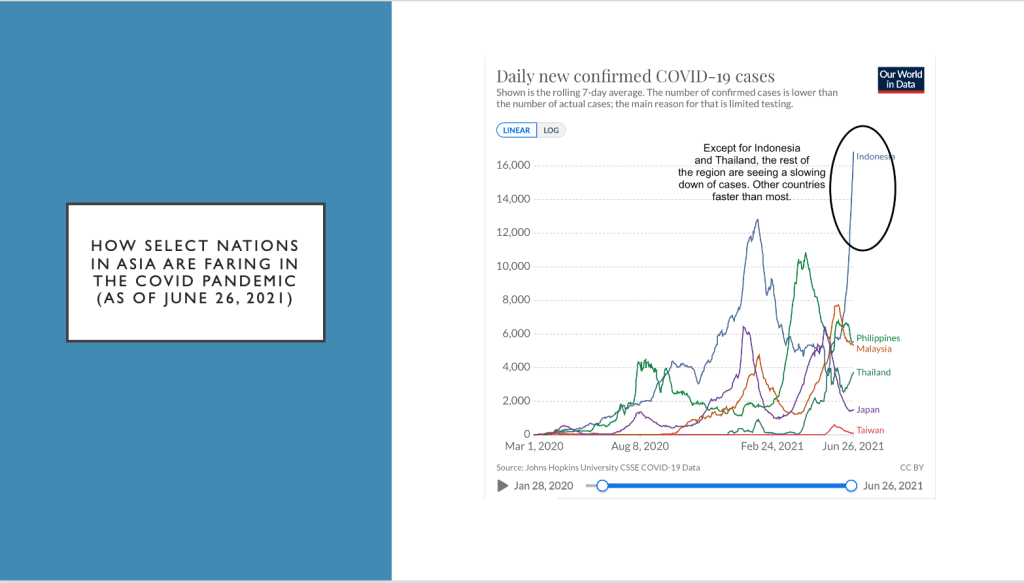Select the Indonesia line label
This screenshot has width=1024, height=583.
pyautogui.click(x=875, y=156)
